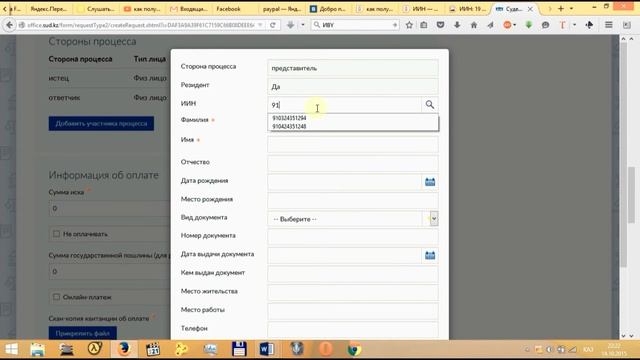Click the 'Телефон' input field

pos(353,329)
